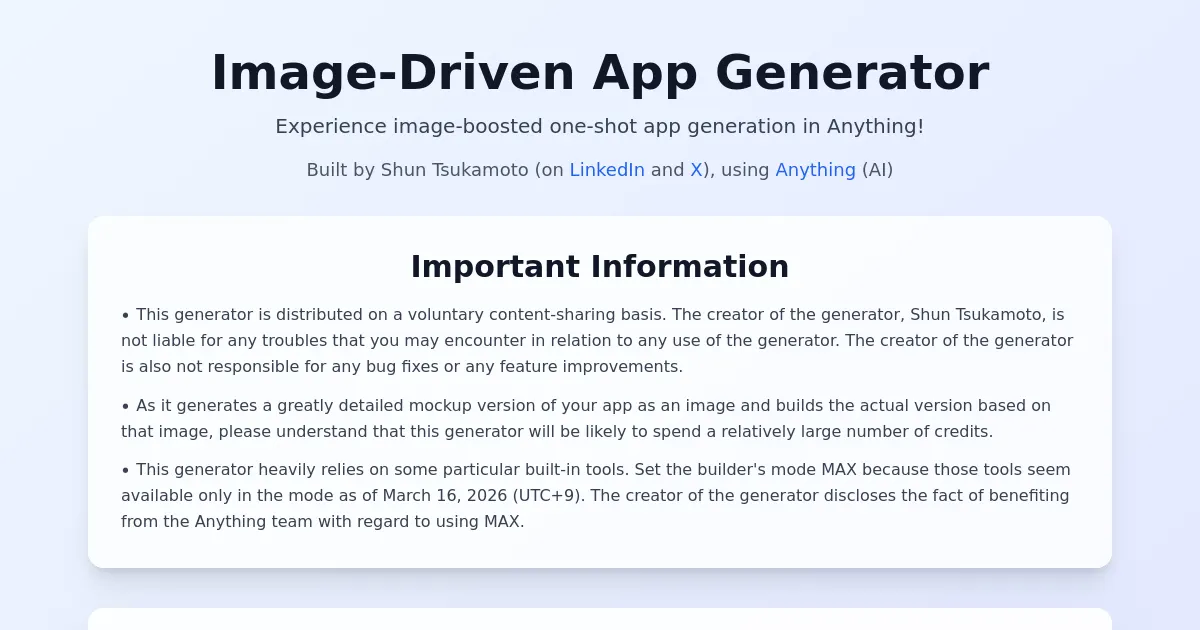Open Shun Tsukamoto's LinkedIn link
The width and height of the screenshot is (1200, 630).
coord(607,170)
